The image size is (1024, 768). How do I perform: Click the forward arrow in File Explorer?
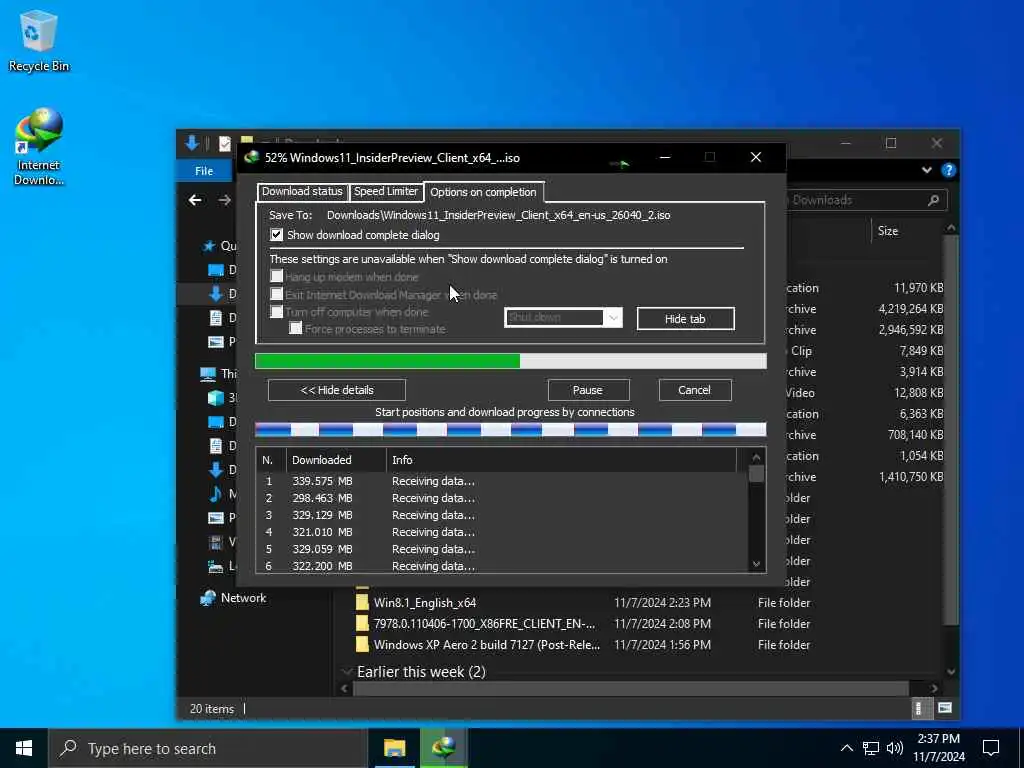[x=224, y=200]
